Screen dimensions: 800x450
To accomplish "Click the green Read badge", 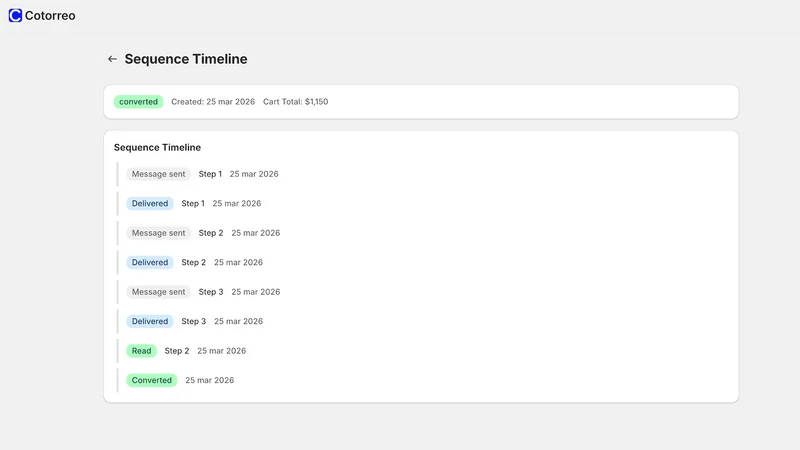I will 141,351.
